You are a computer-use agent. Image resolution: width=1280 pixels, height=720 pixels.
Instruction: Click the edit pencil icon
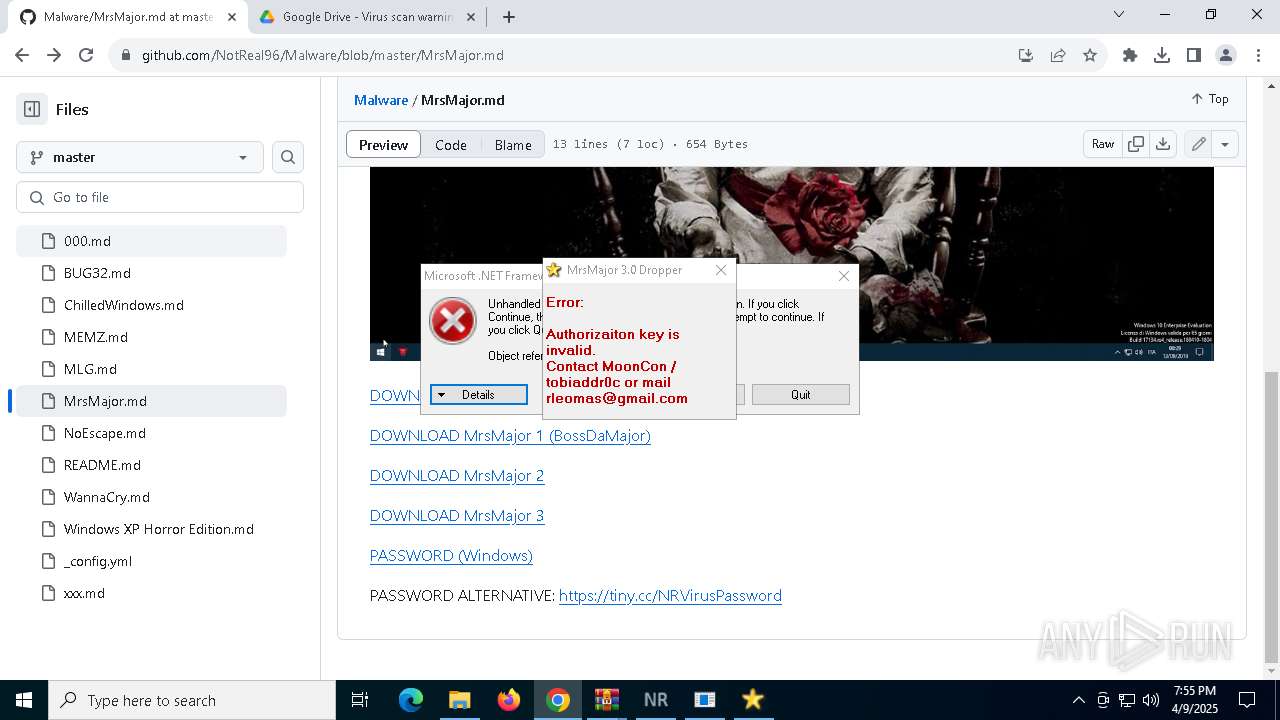[1198, 144]
